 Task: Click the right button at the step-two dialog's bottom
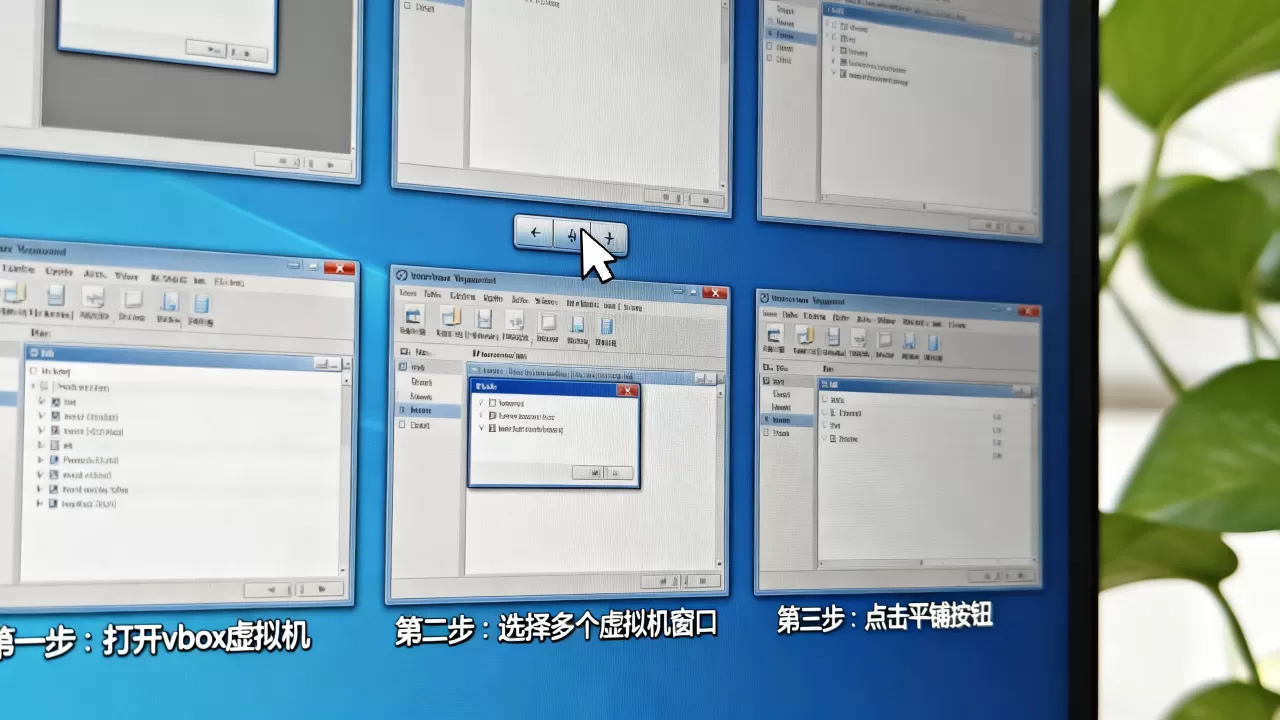click(619, 473)
